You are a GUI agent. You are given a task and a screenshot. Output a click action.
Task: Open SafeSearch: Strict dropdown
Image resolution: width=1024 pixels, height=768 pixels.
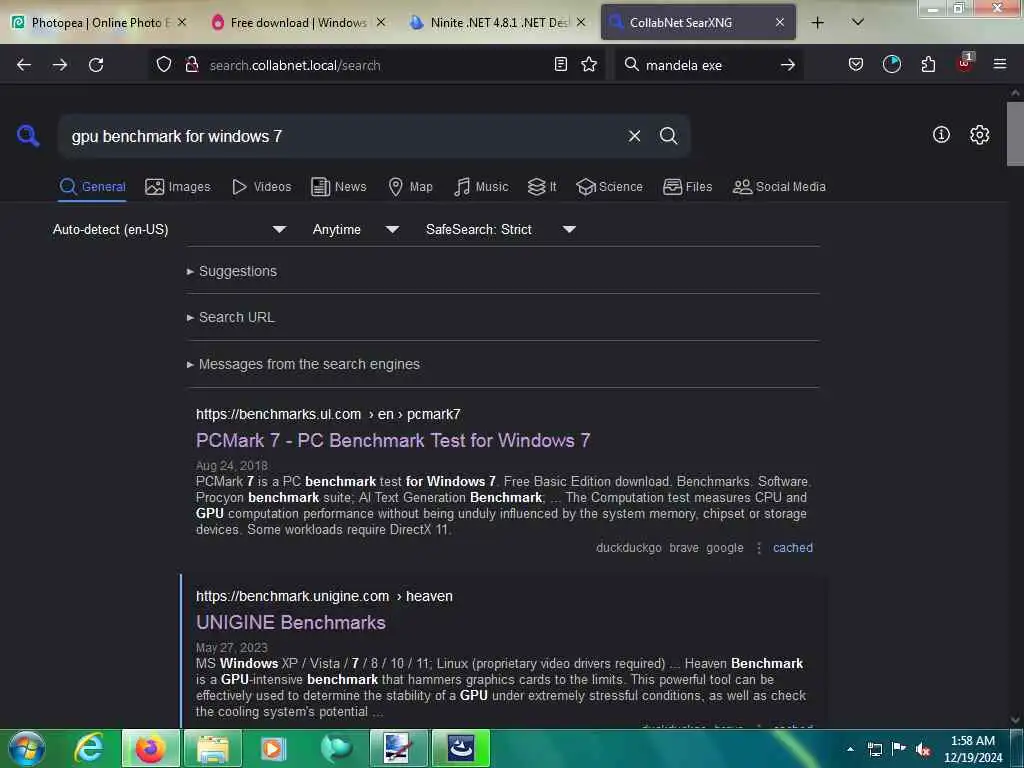coord(500,229)
